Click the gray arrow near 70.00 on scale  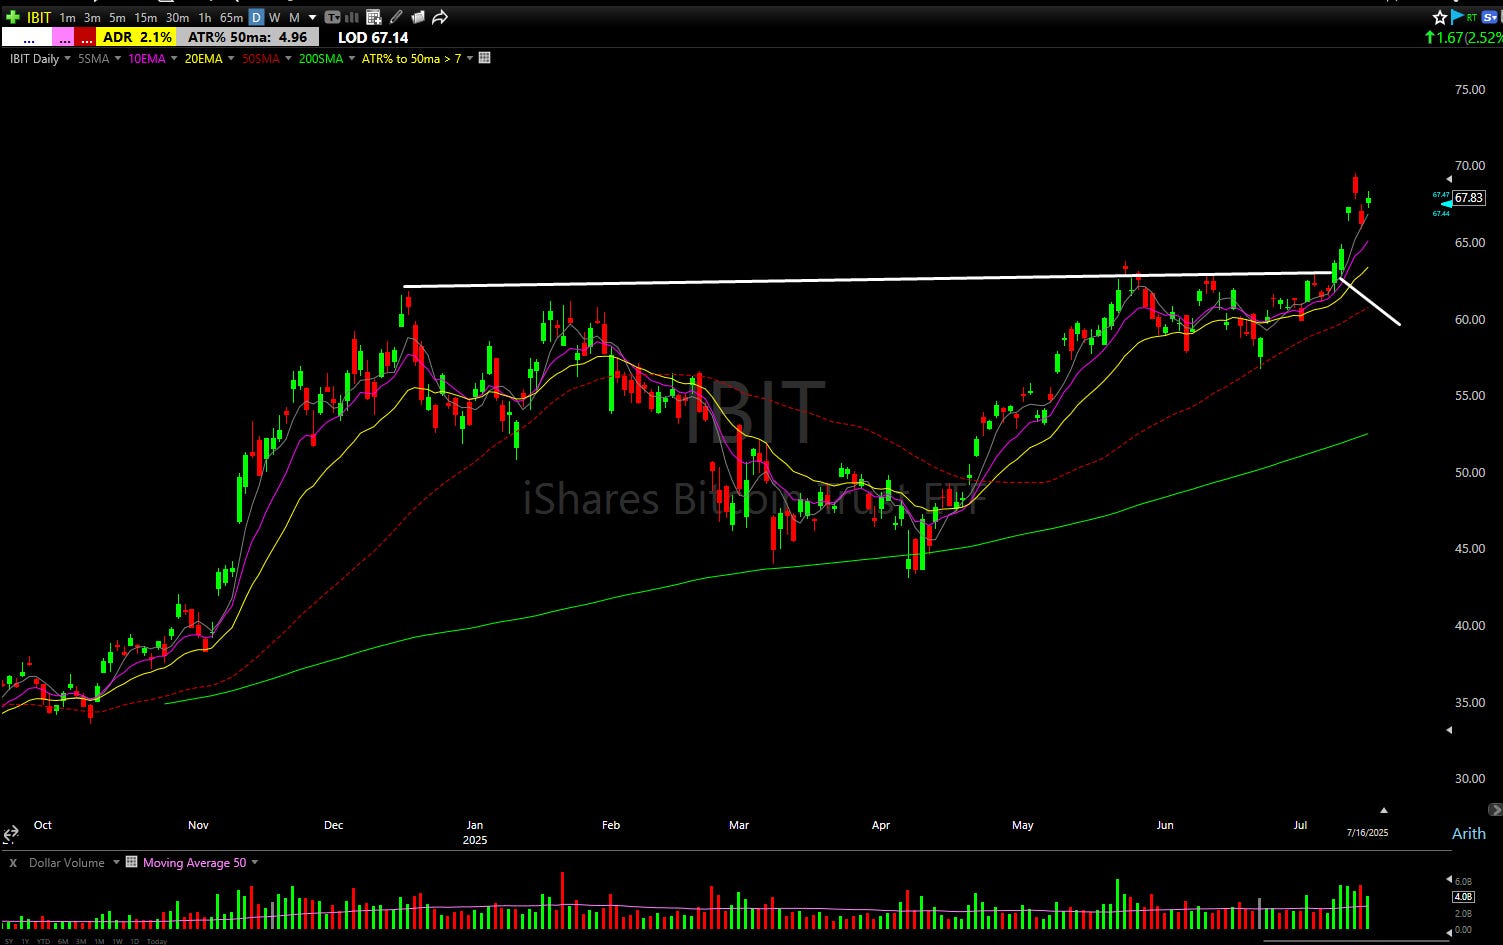1450,179
